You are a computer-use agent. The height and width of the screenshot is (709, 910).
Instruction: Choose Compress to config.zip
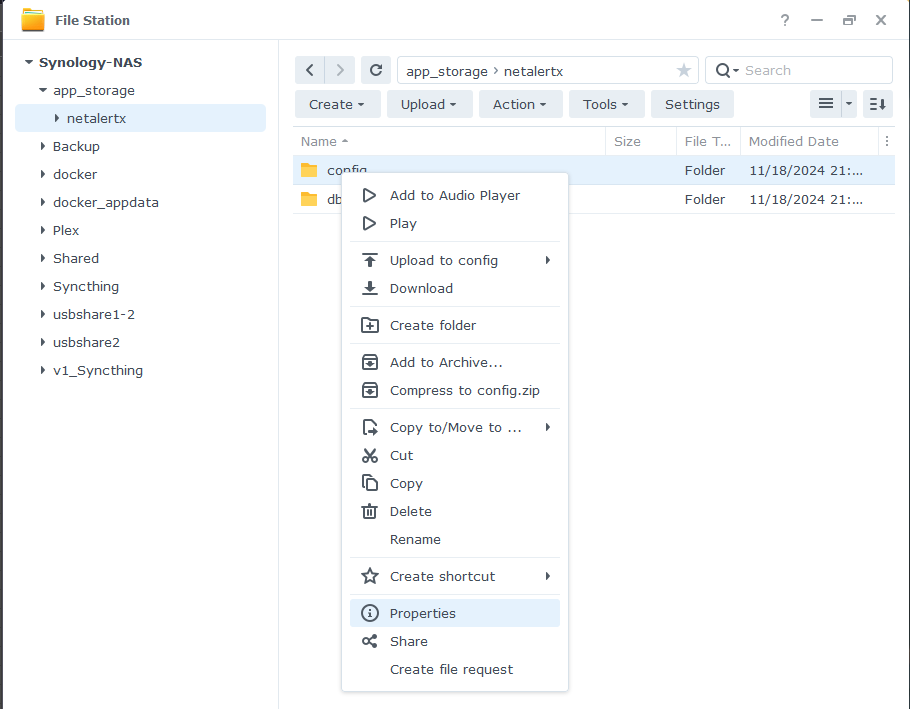click(x=464, y=391)
